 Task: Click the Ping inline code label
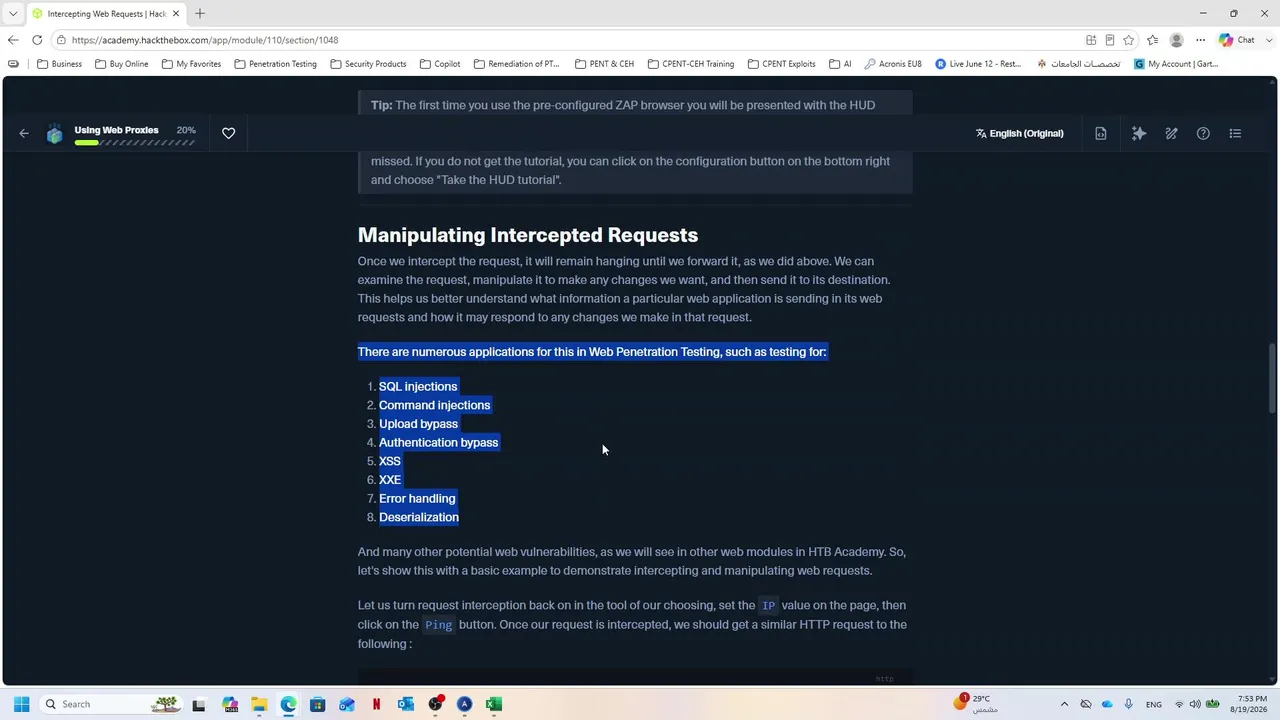[438, 625]
